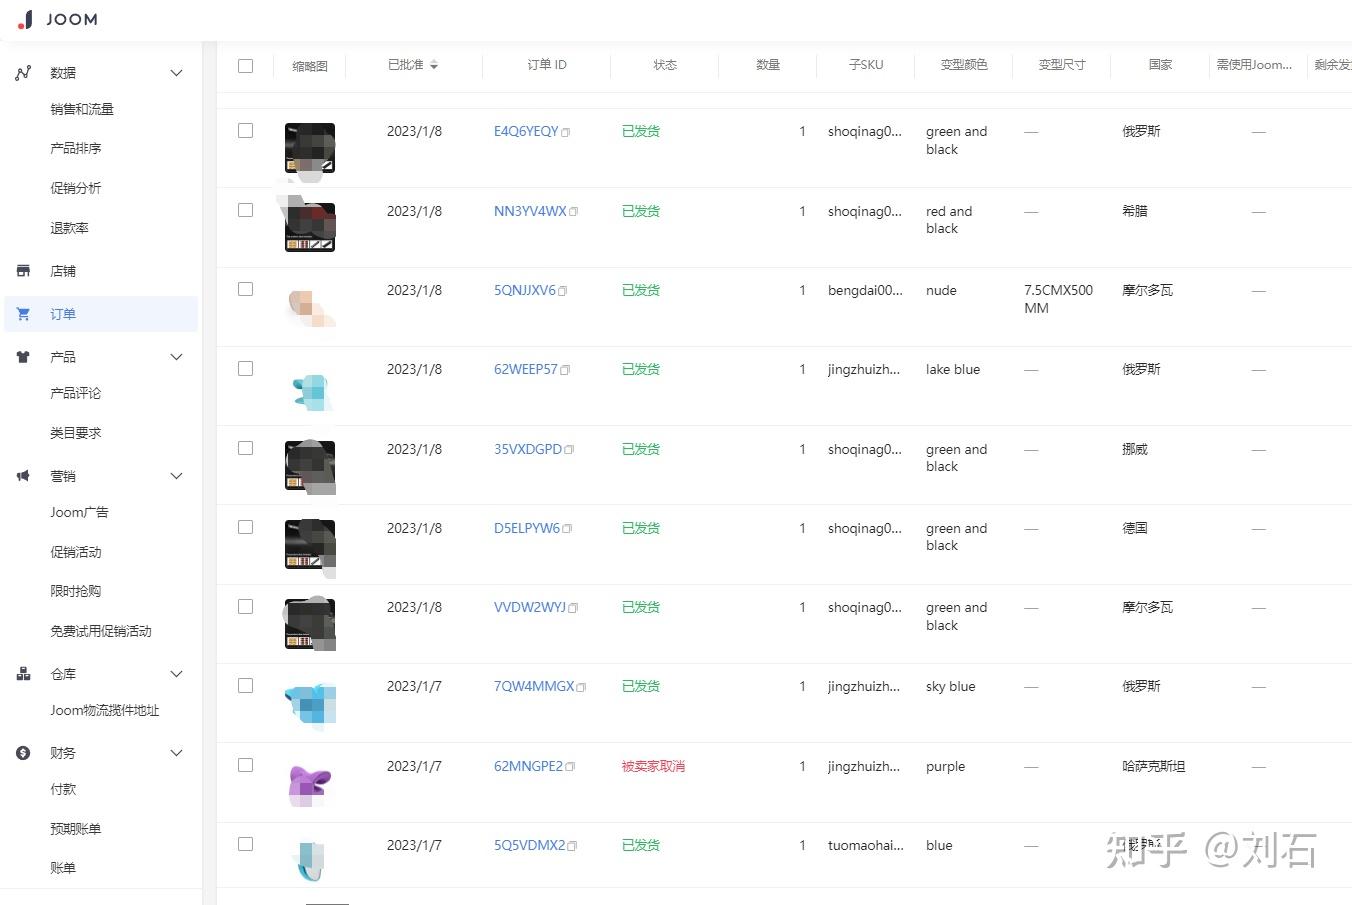Open the Joom logo on top left
1352x905 pixels.
[x=57, y=19]
